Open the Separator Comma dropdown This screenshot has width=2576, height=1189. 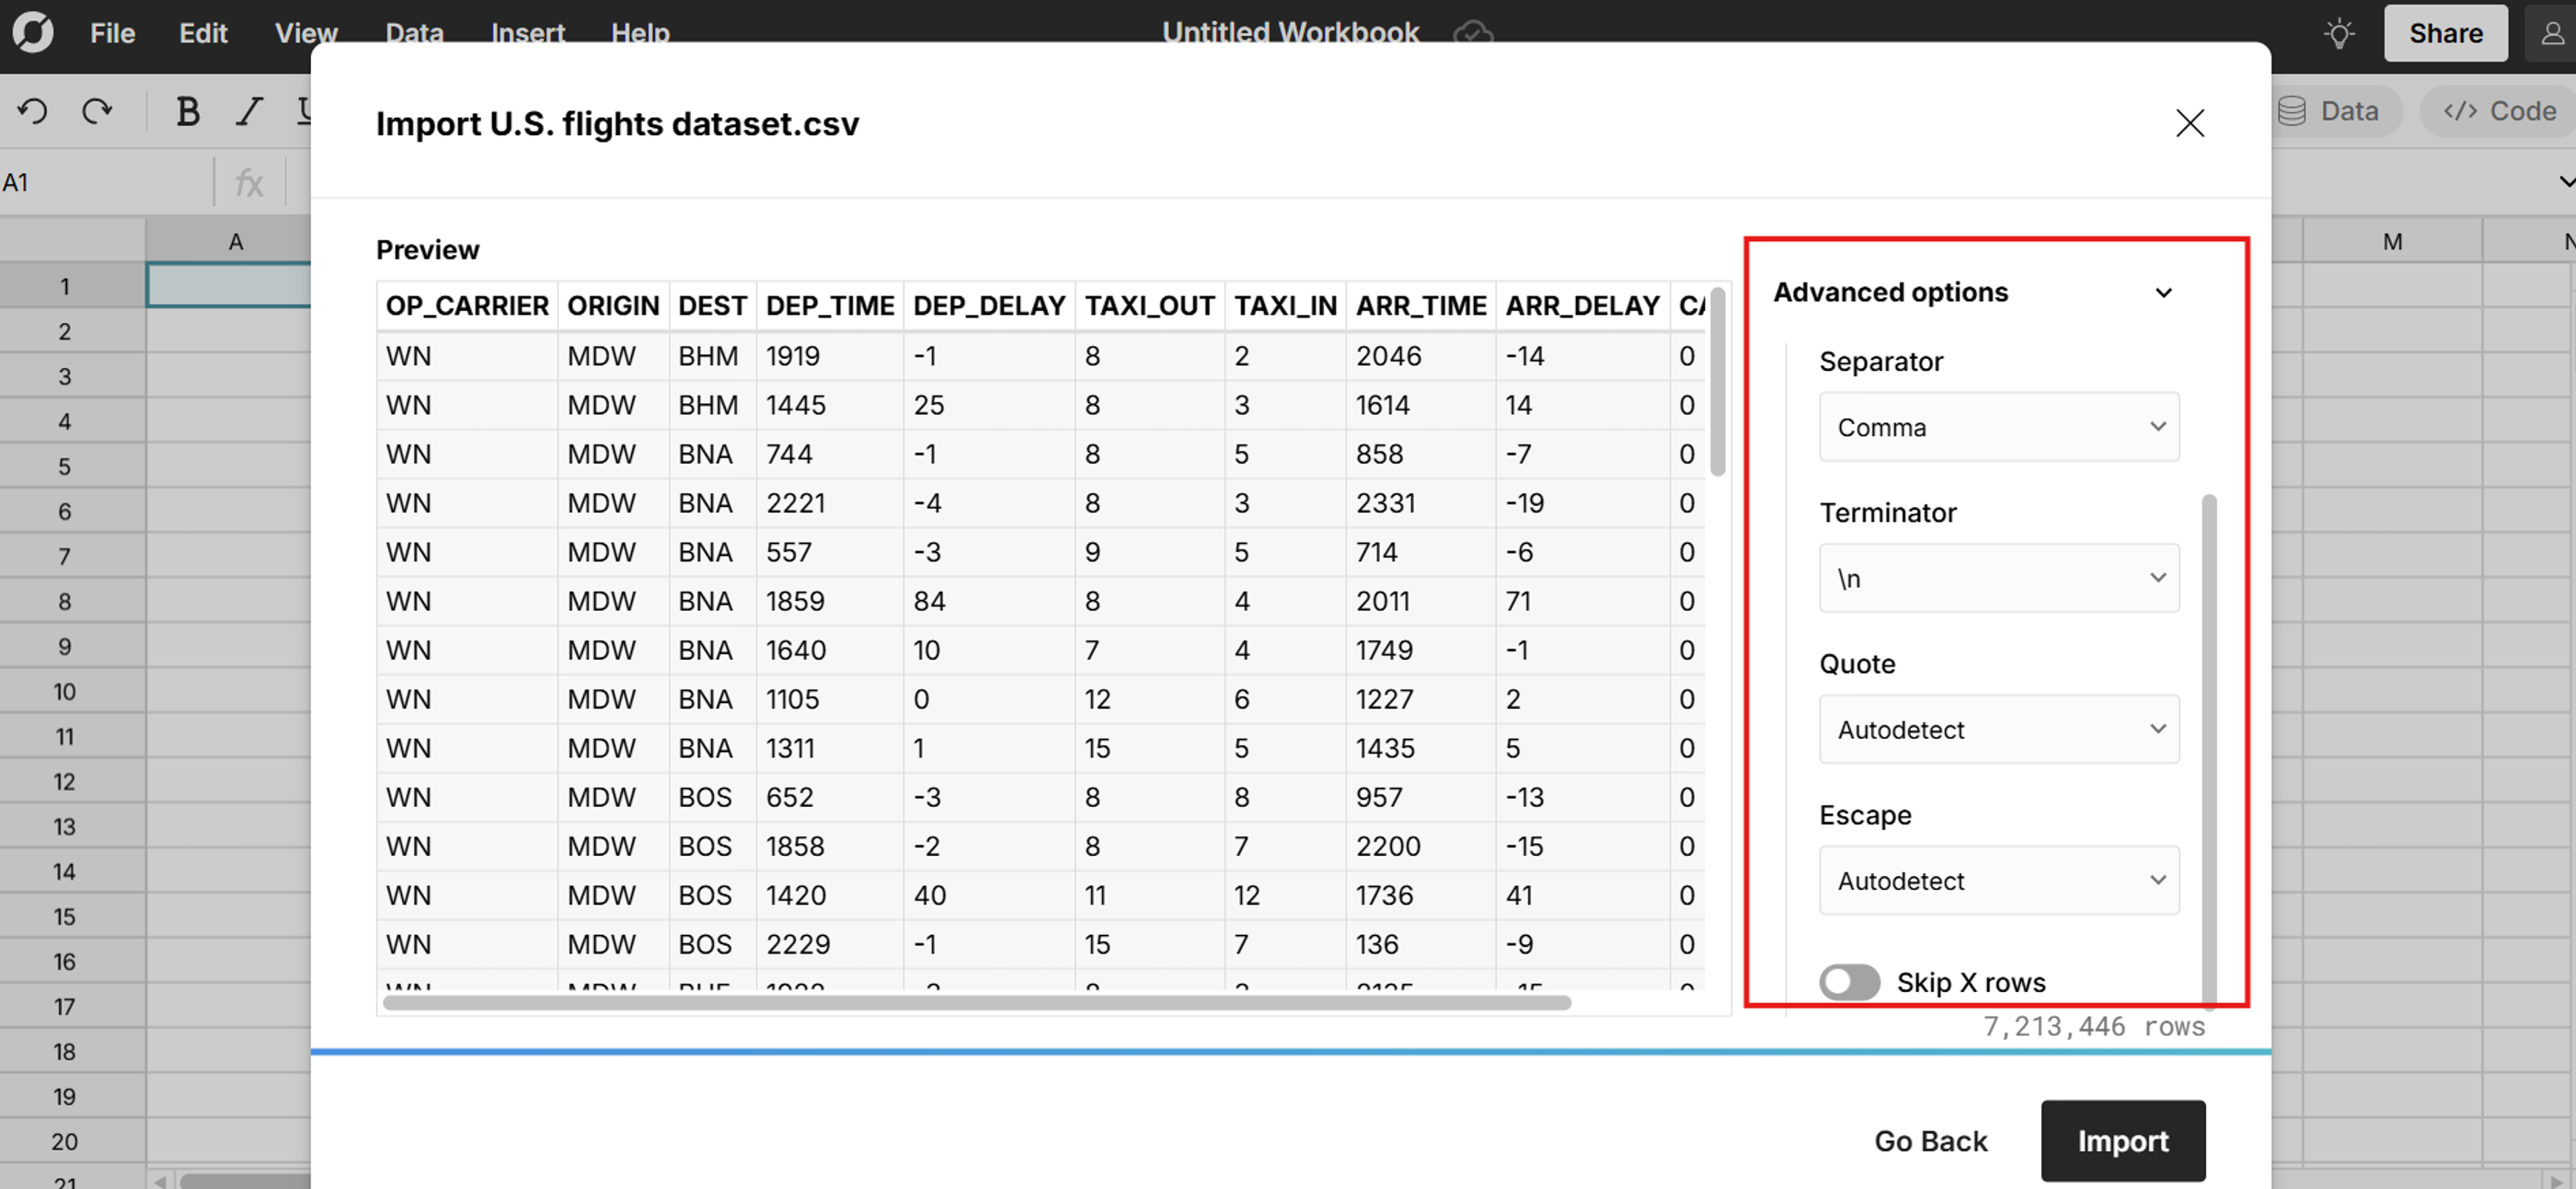pos(1998,427)
